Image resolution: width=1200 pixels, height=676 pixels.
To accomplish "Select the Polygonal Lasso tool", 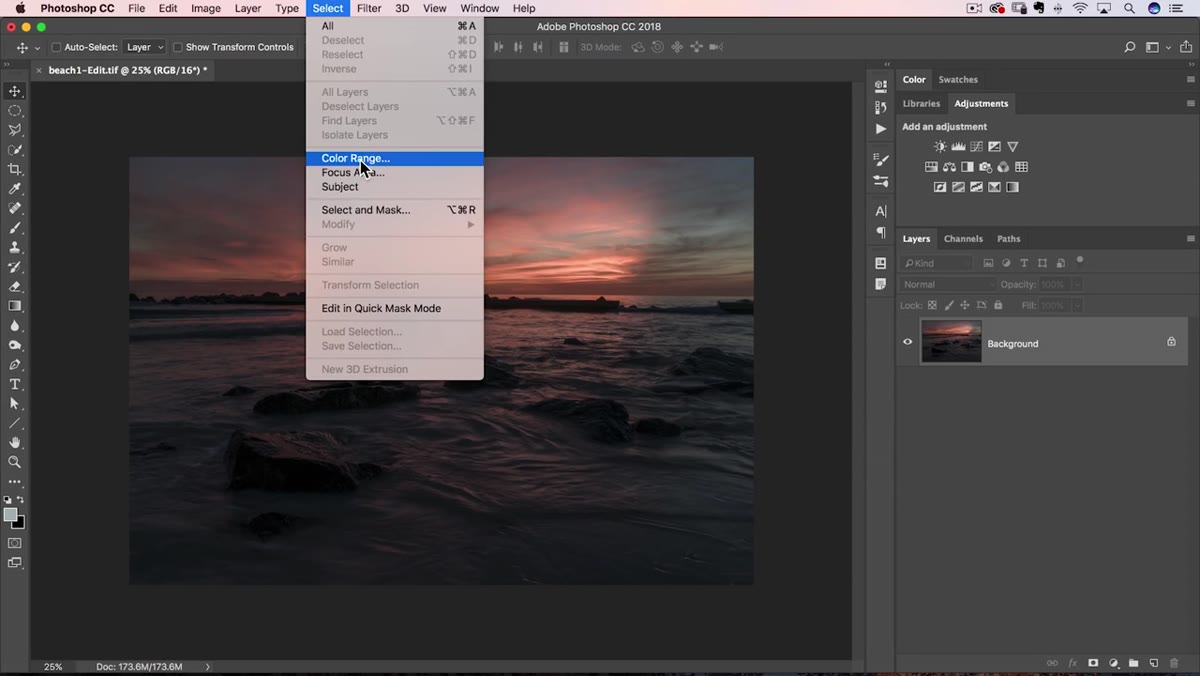I will [15, 130].
